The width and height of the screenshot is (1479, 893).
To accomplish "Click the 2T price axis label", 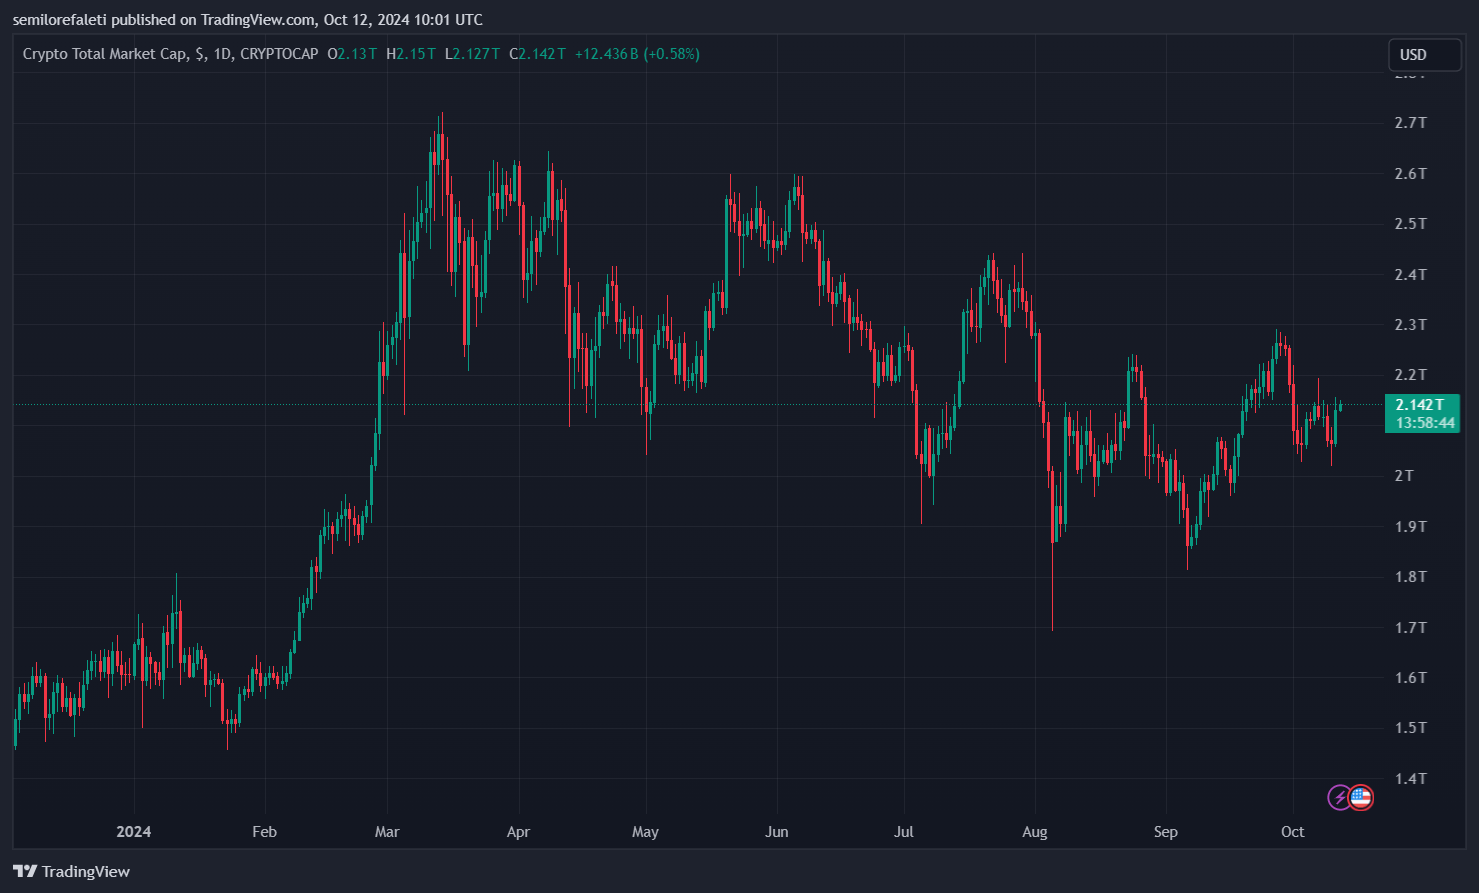I will pos(1404,475).
